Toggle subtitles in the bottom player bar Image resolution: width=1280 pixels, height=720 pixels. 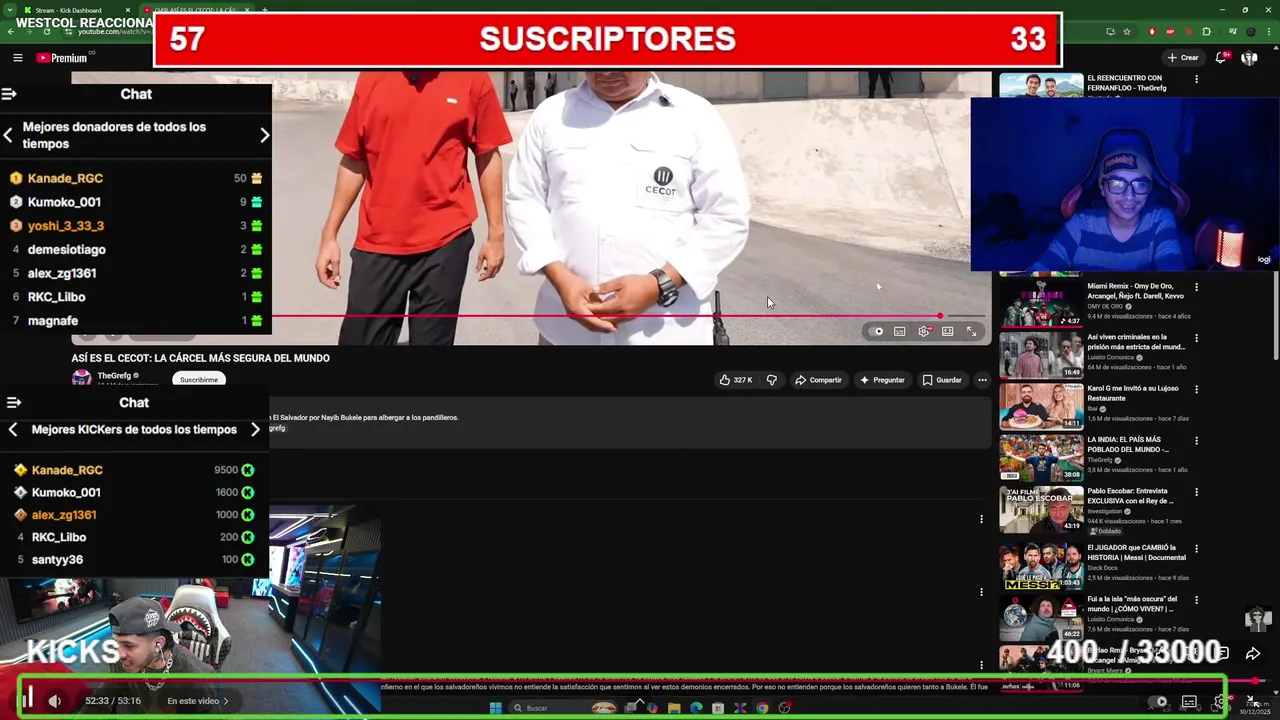(x=1189, y=702)
